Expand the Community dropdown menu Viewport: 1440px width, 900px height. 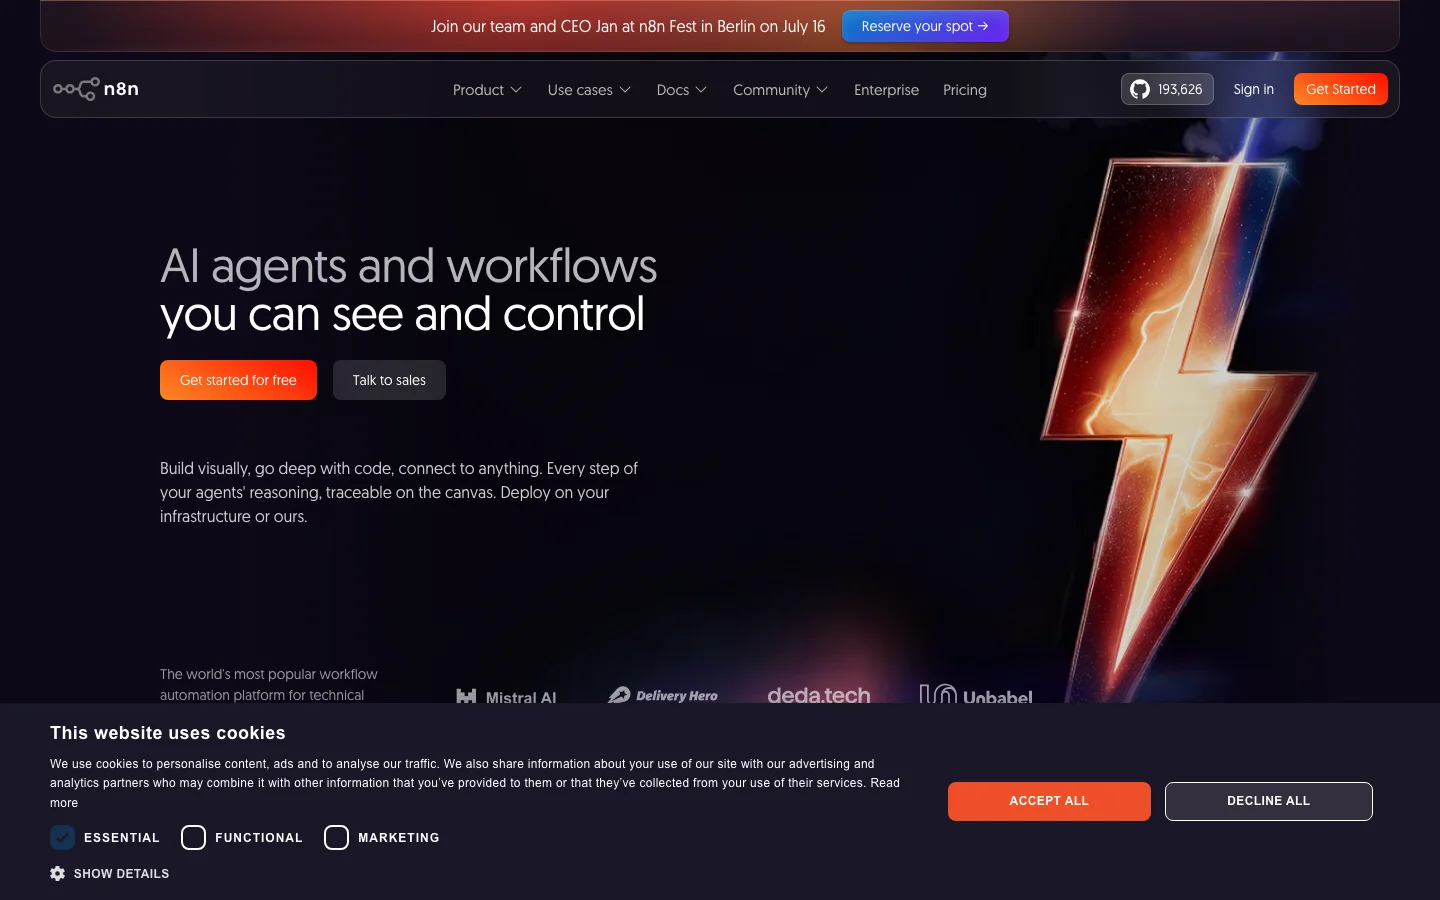tap(780, 90)
